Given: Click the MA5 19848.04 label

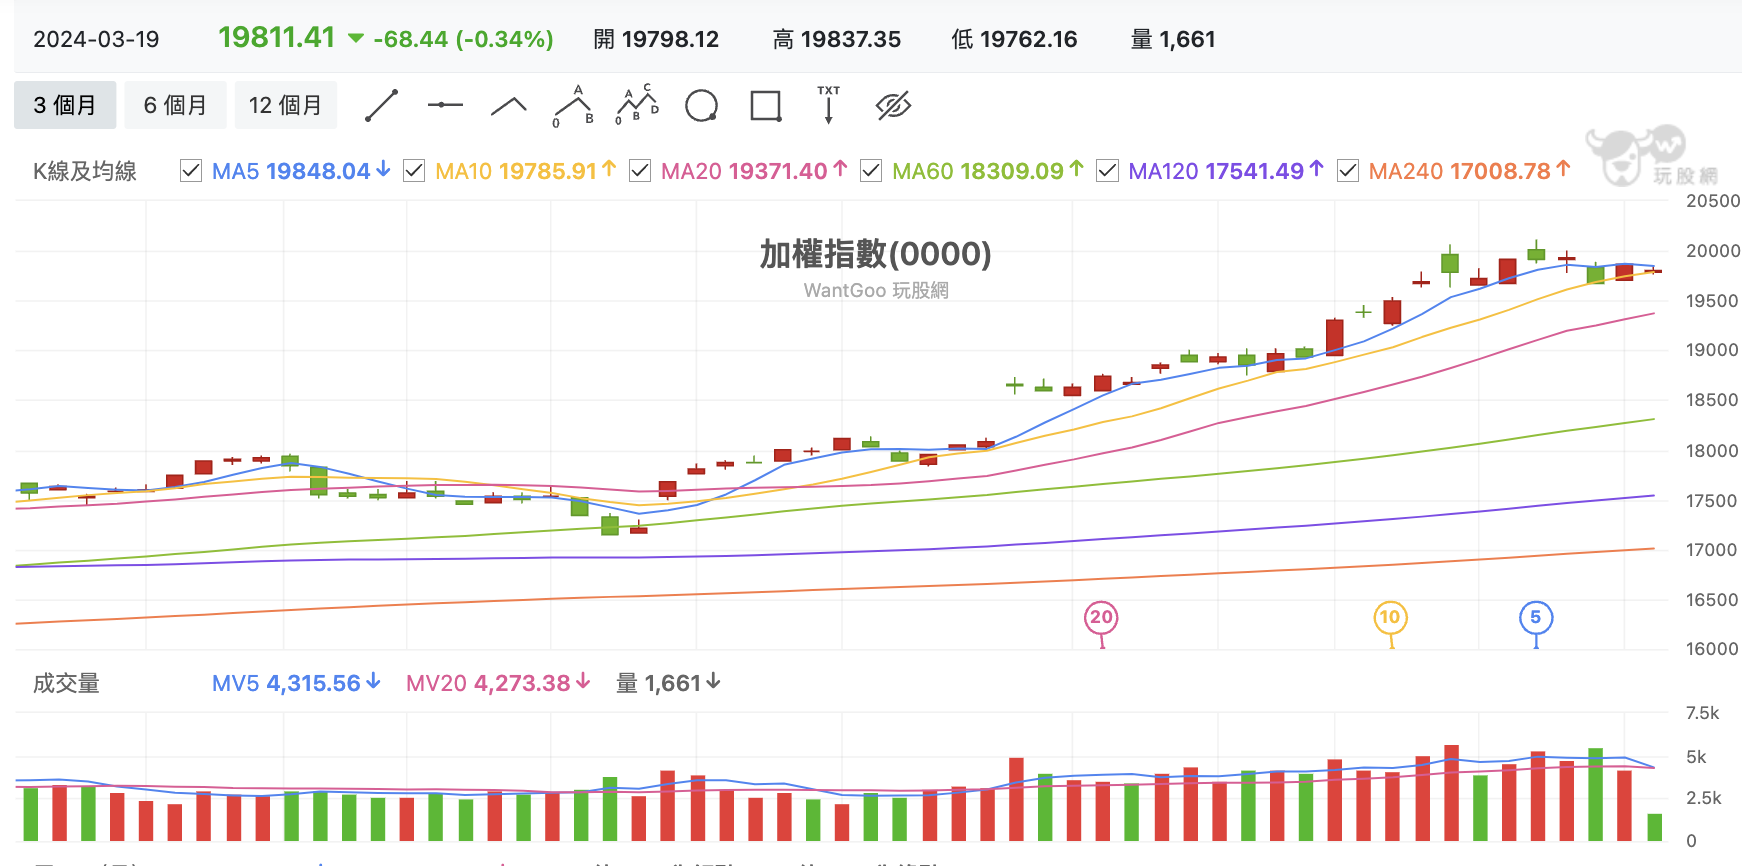Looking at the screenshot, I should coord(300,171).
